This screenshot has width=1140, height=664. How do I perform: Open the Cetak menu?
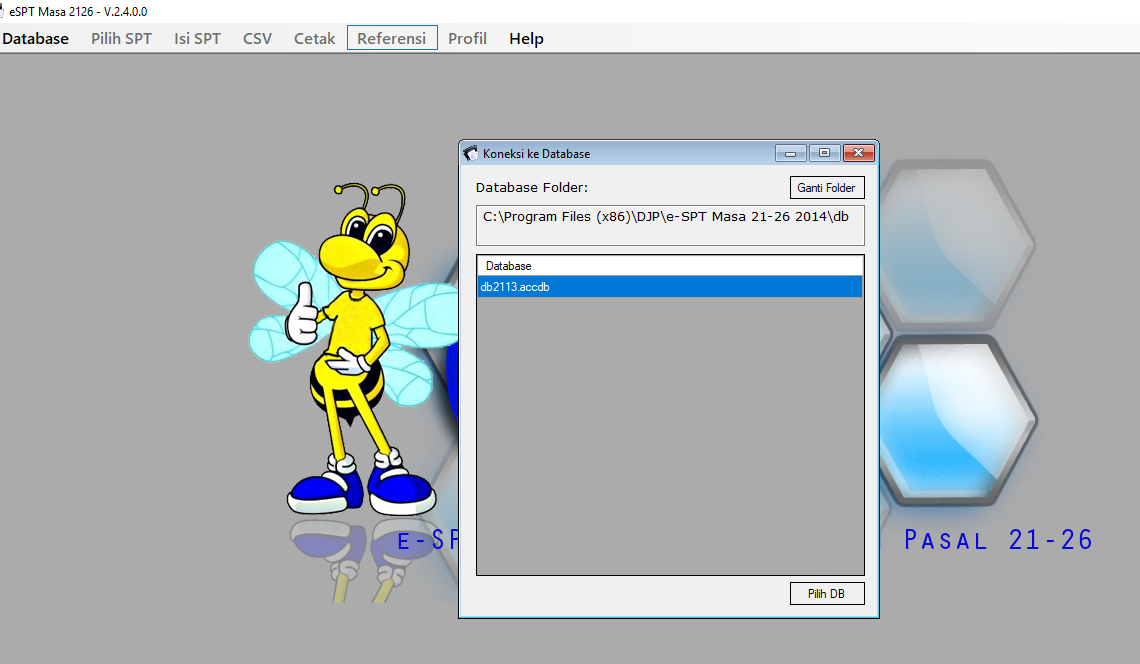pyautogui.click(x=314, y=39)
